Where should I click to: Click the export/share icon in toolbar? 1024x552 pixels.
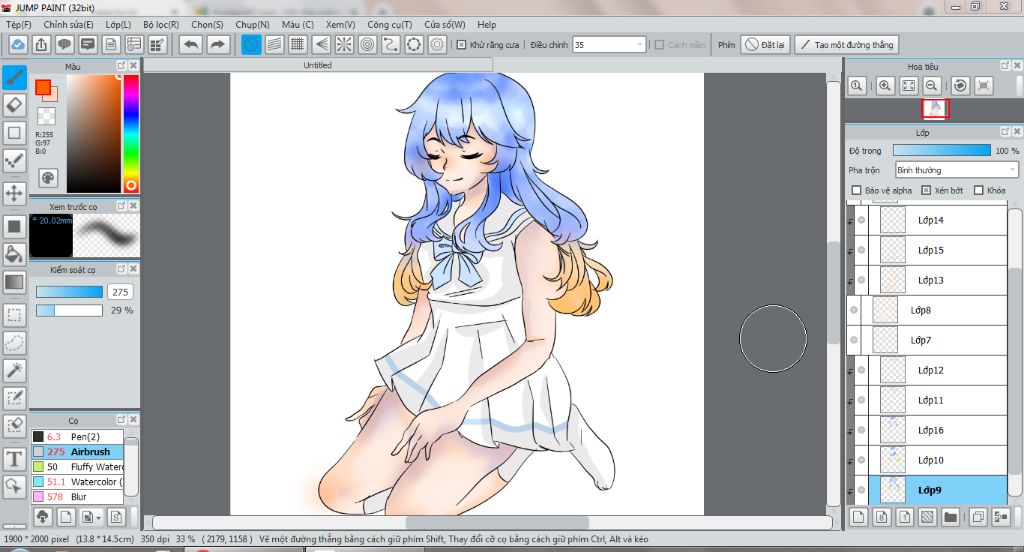coord(41,44)
